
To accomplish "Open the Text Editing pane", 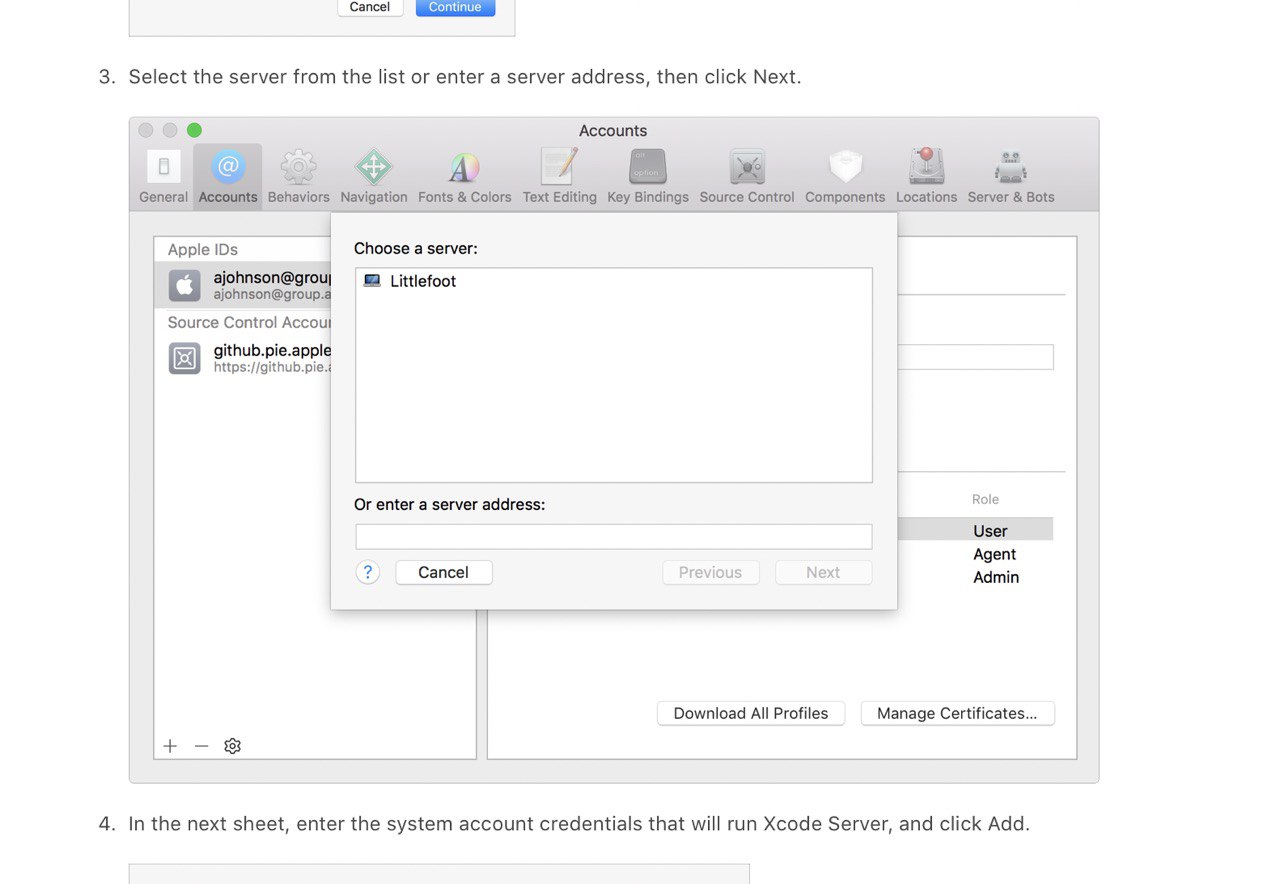I will point(559,177).
